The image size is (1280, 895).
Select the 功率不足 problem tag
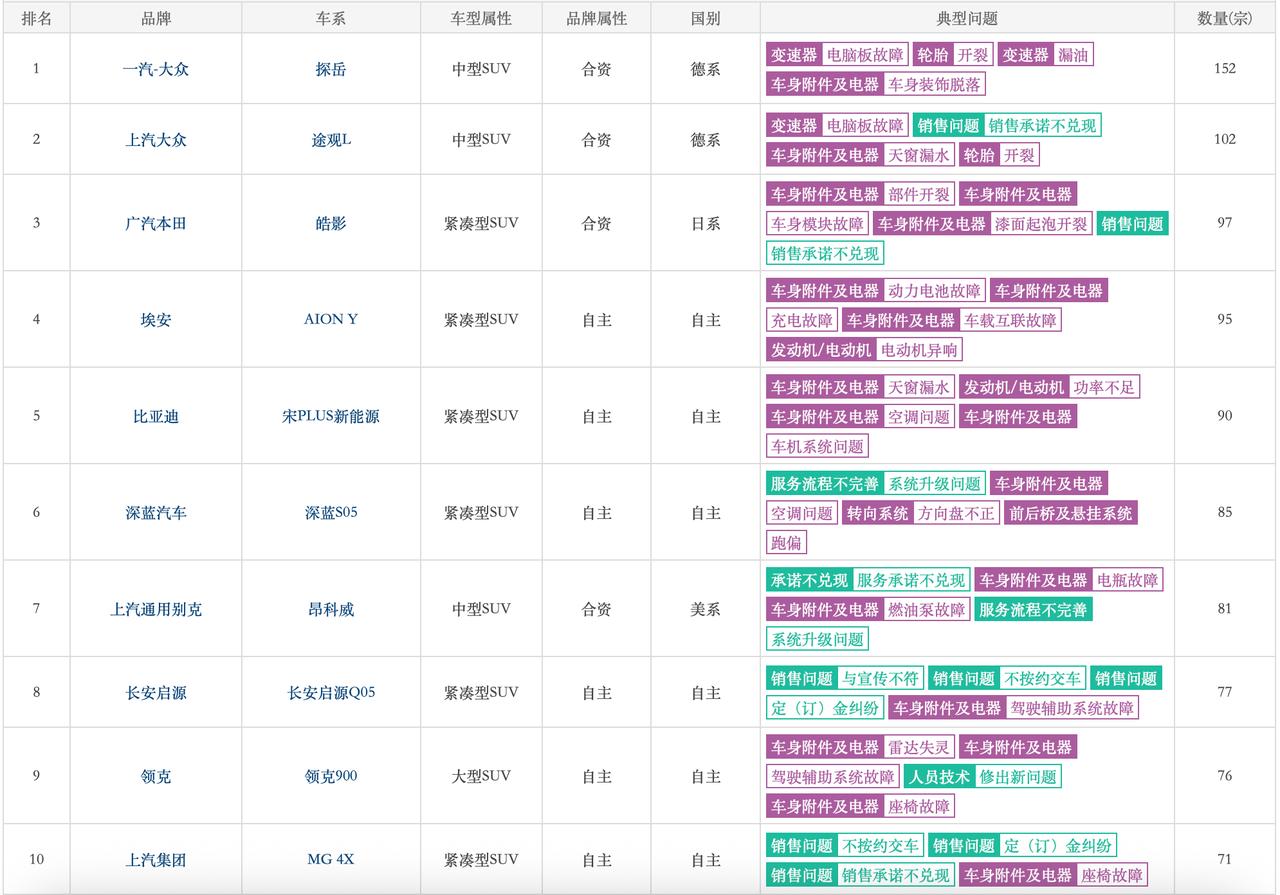click(x=1105, y=388)
